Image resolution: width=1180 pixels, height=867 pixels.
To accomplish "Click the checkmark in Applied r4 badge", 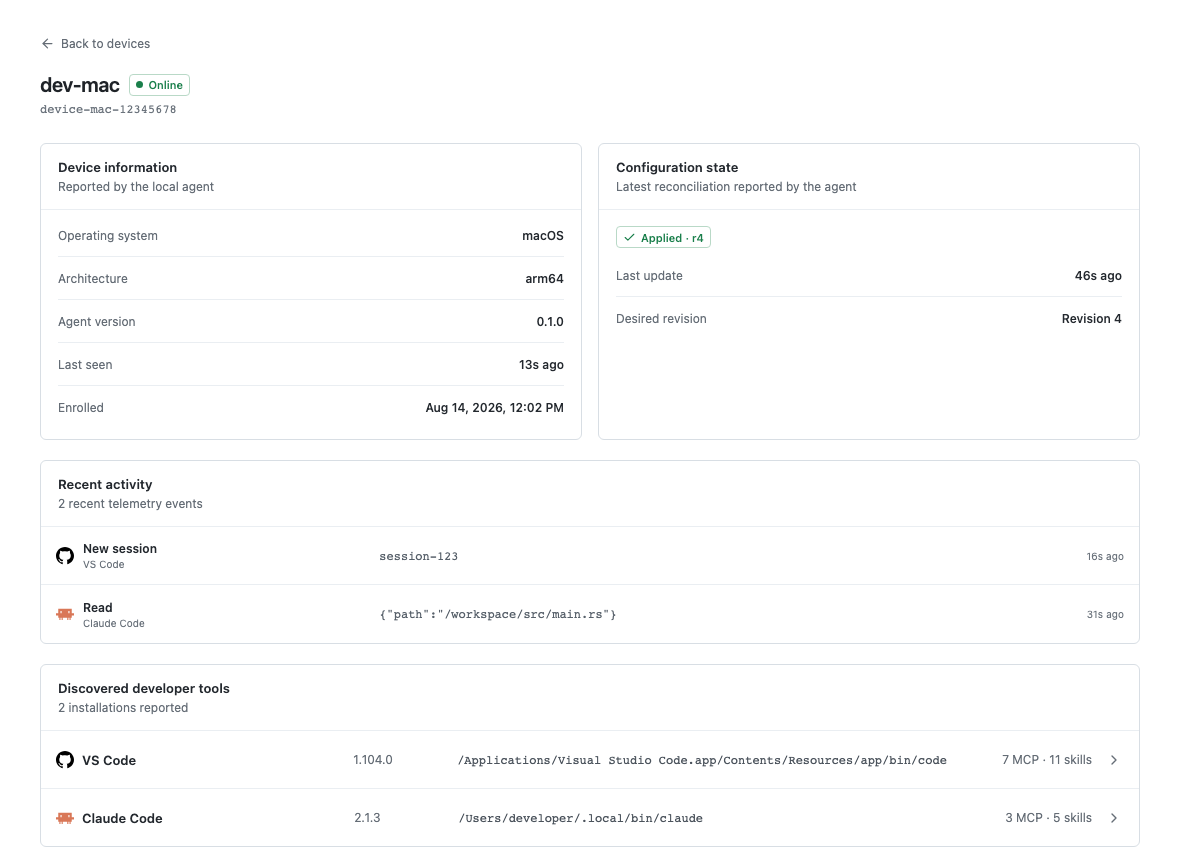I will coord(629,238).
